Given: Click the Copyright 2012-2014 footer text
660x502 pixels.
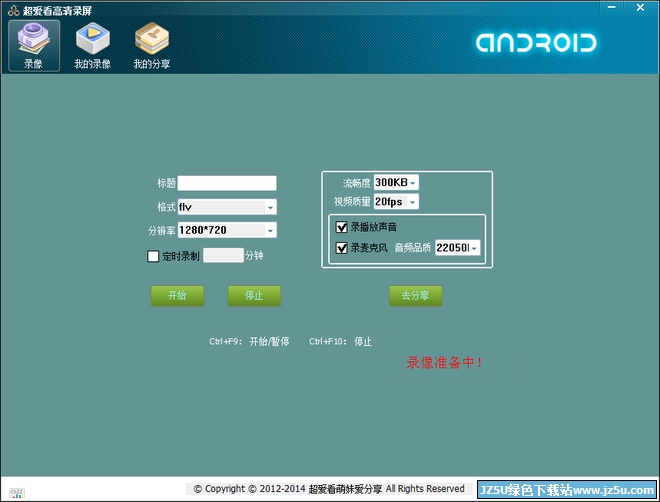Looking at the screenshot, I should click(x=329, y=489).
